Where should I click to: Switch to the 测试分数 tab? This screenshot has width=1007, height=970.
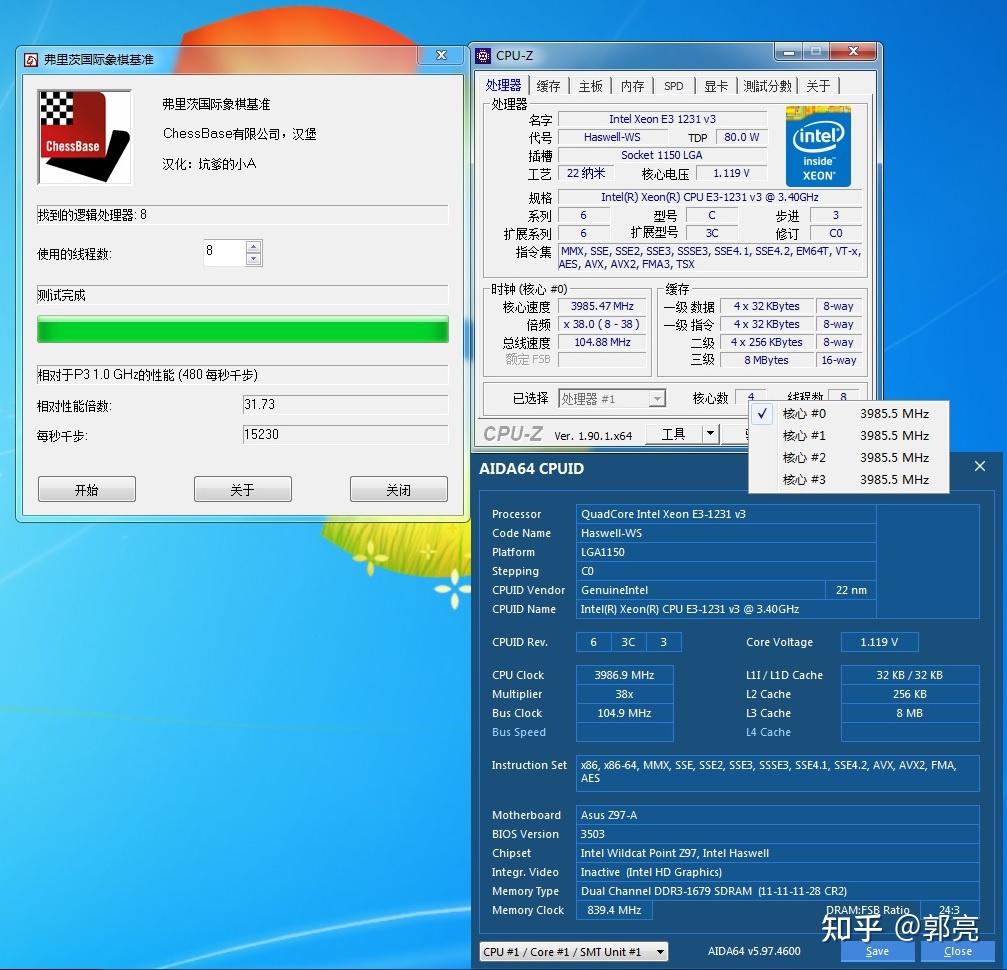pyautogui.click(x=768, y=86)
